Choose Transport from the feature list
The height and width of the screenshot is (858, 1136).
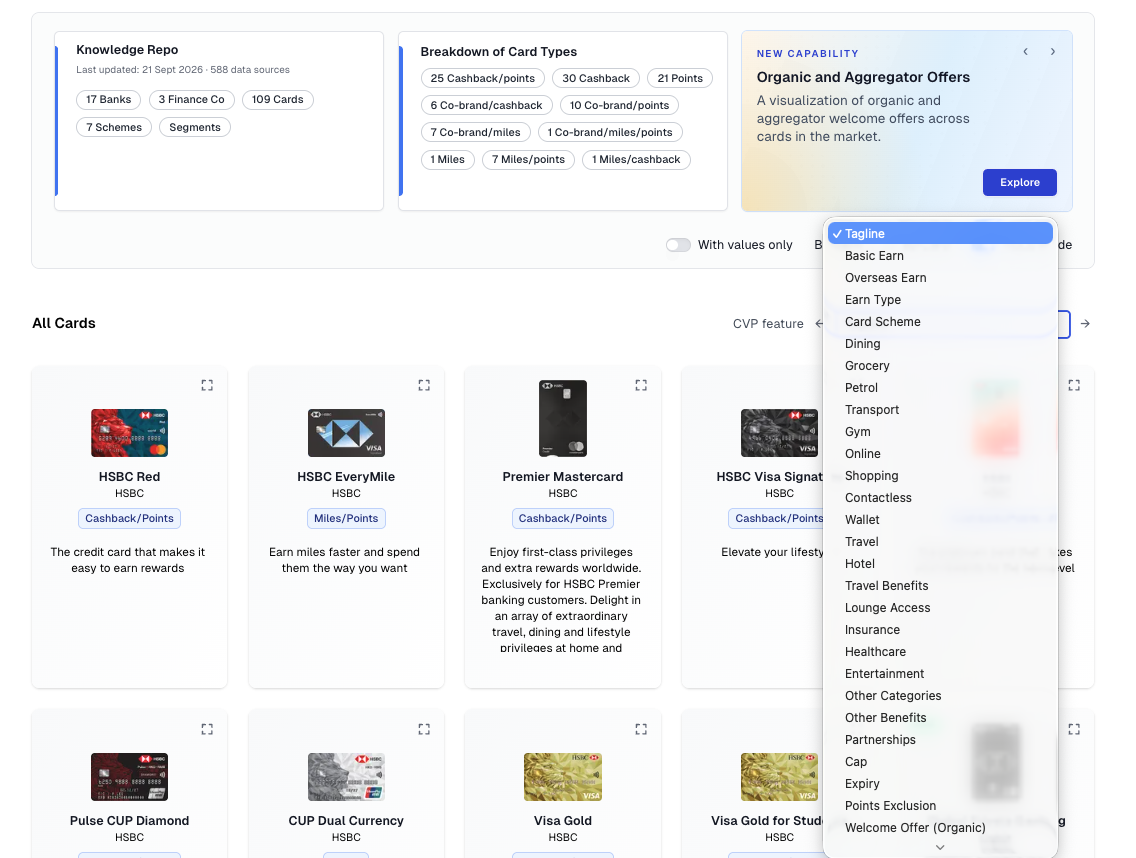(940, 409)
